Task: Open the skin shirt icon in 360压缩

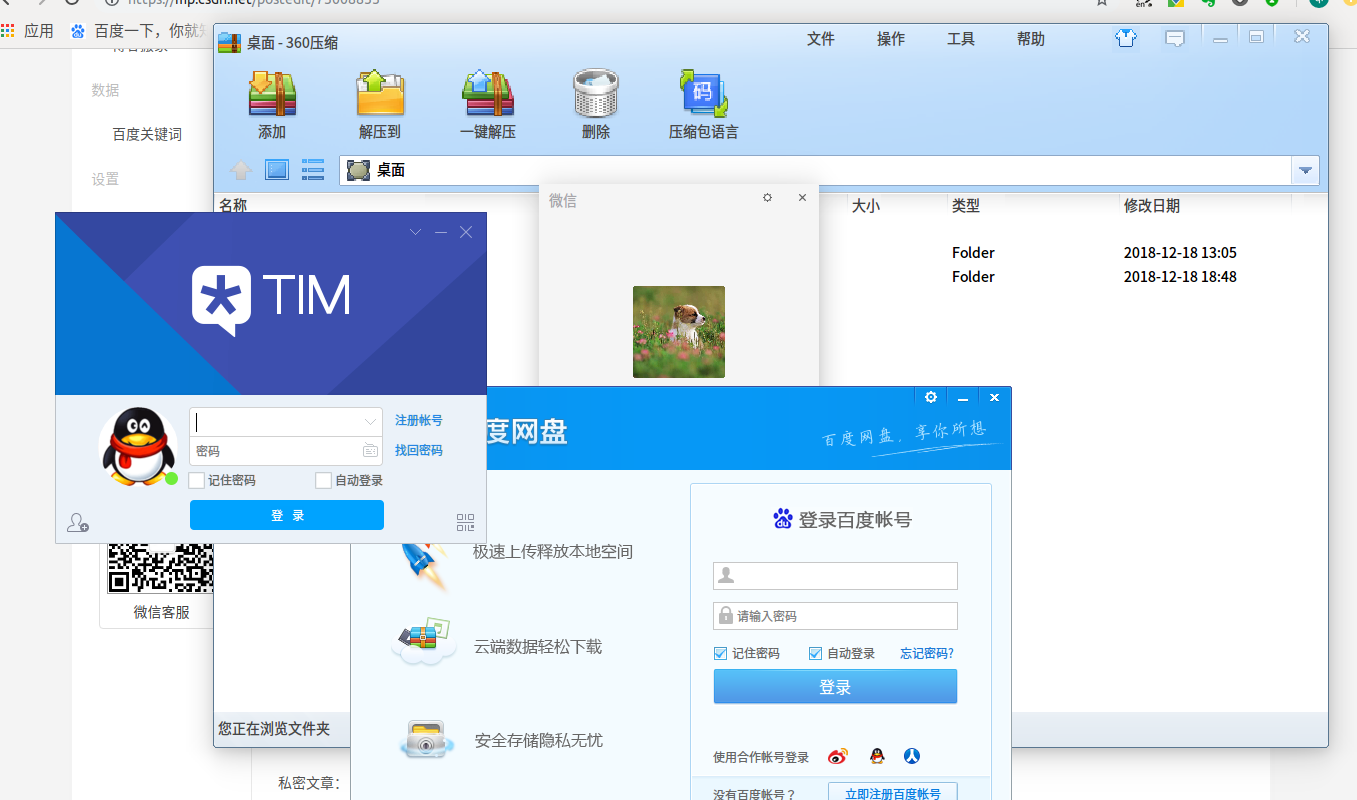Action: (x=1126, y=39)
